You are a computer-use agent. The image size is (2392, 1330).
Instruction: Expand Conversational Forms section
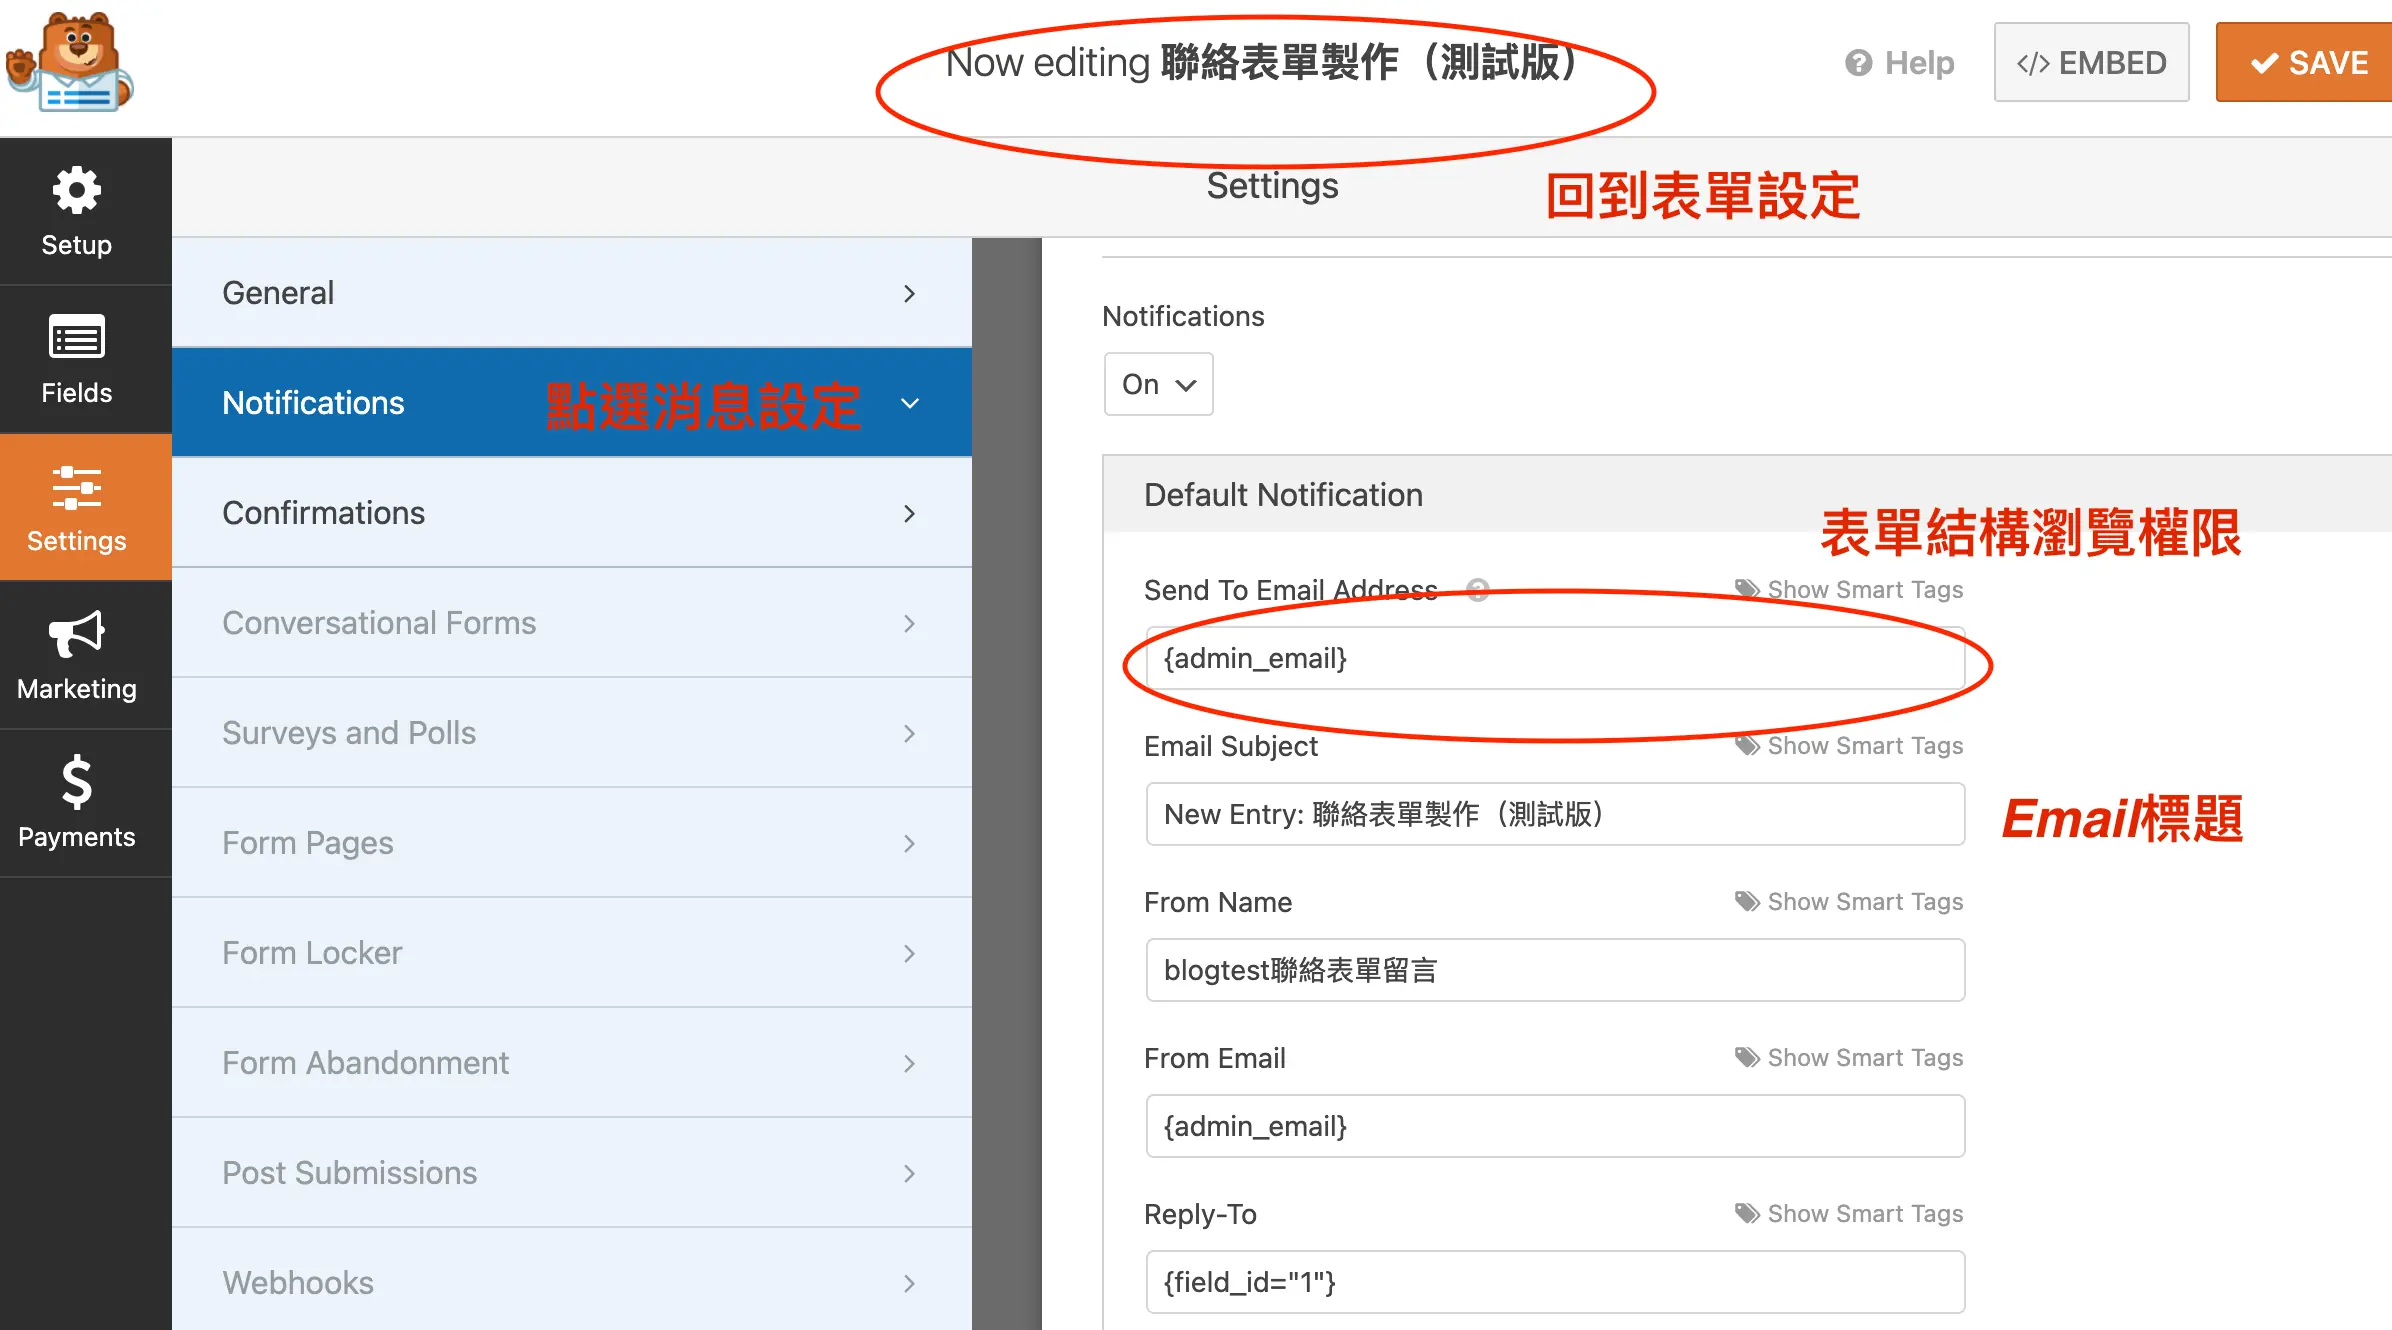[572, 623]
